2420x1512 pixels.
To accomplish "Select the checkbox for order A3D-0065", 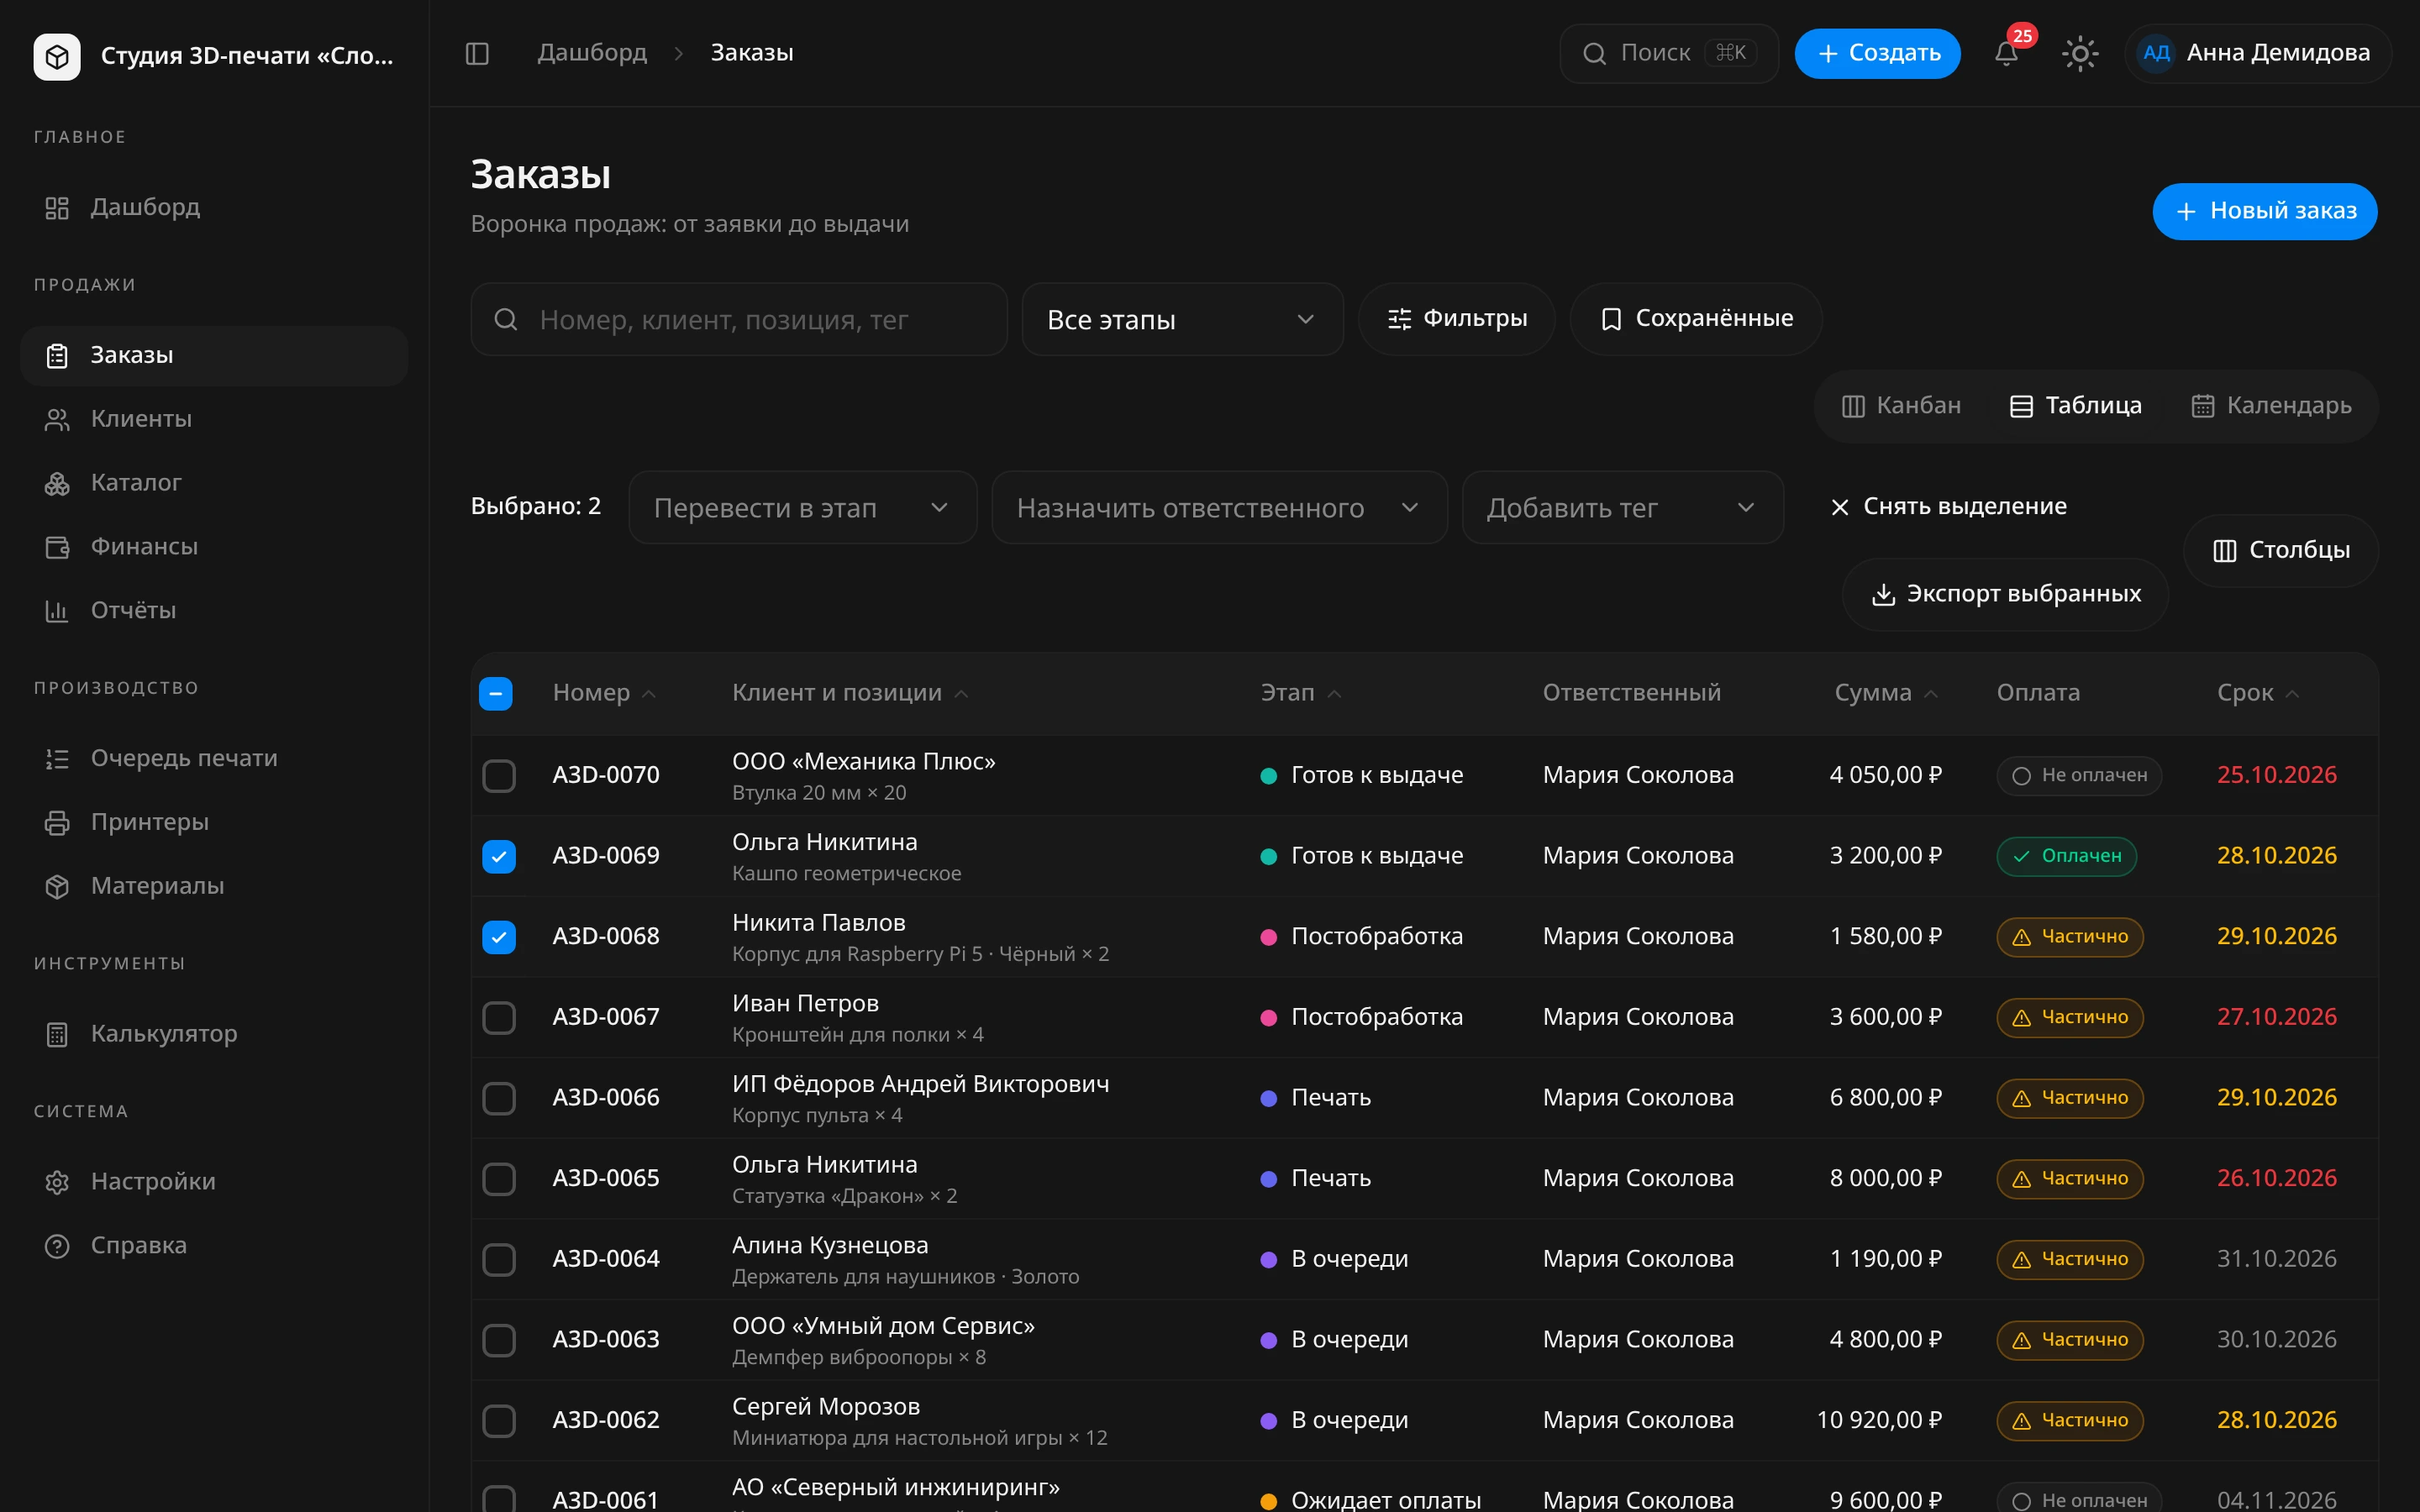I will [x=499, y=1179].
